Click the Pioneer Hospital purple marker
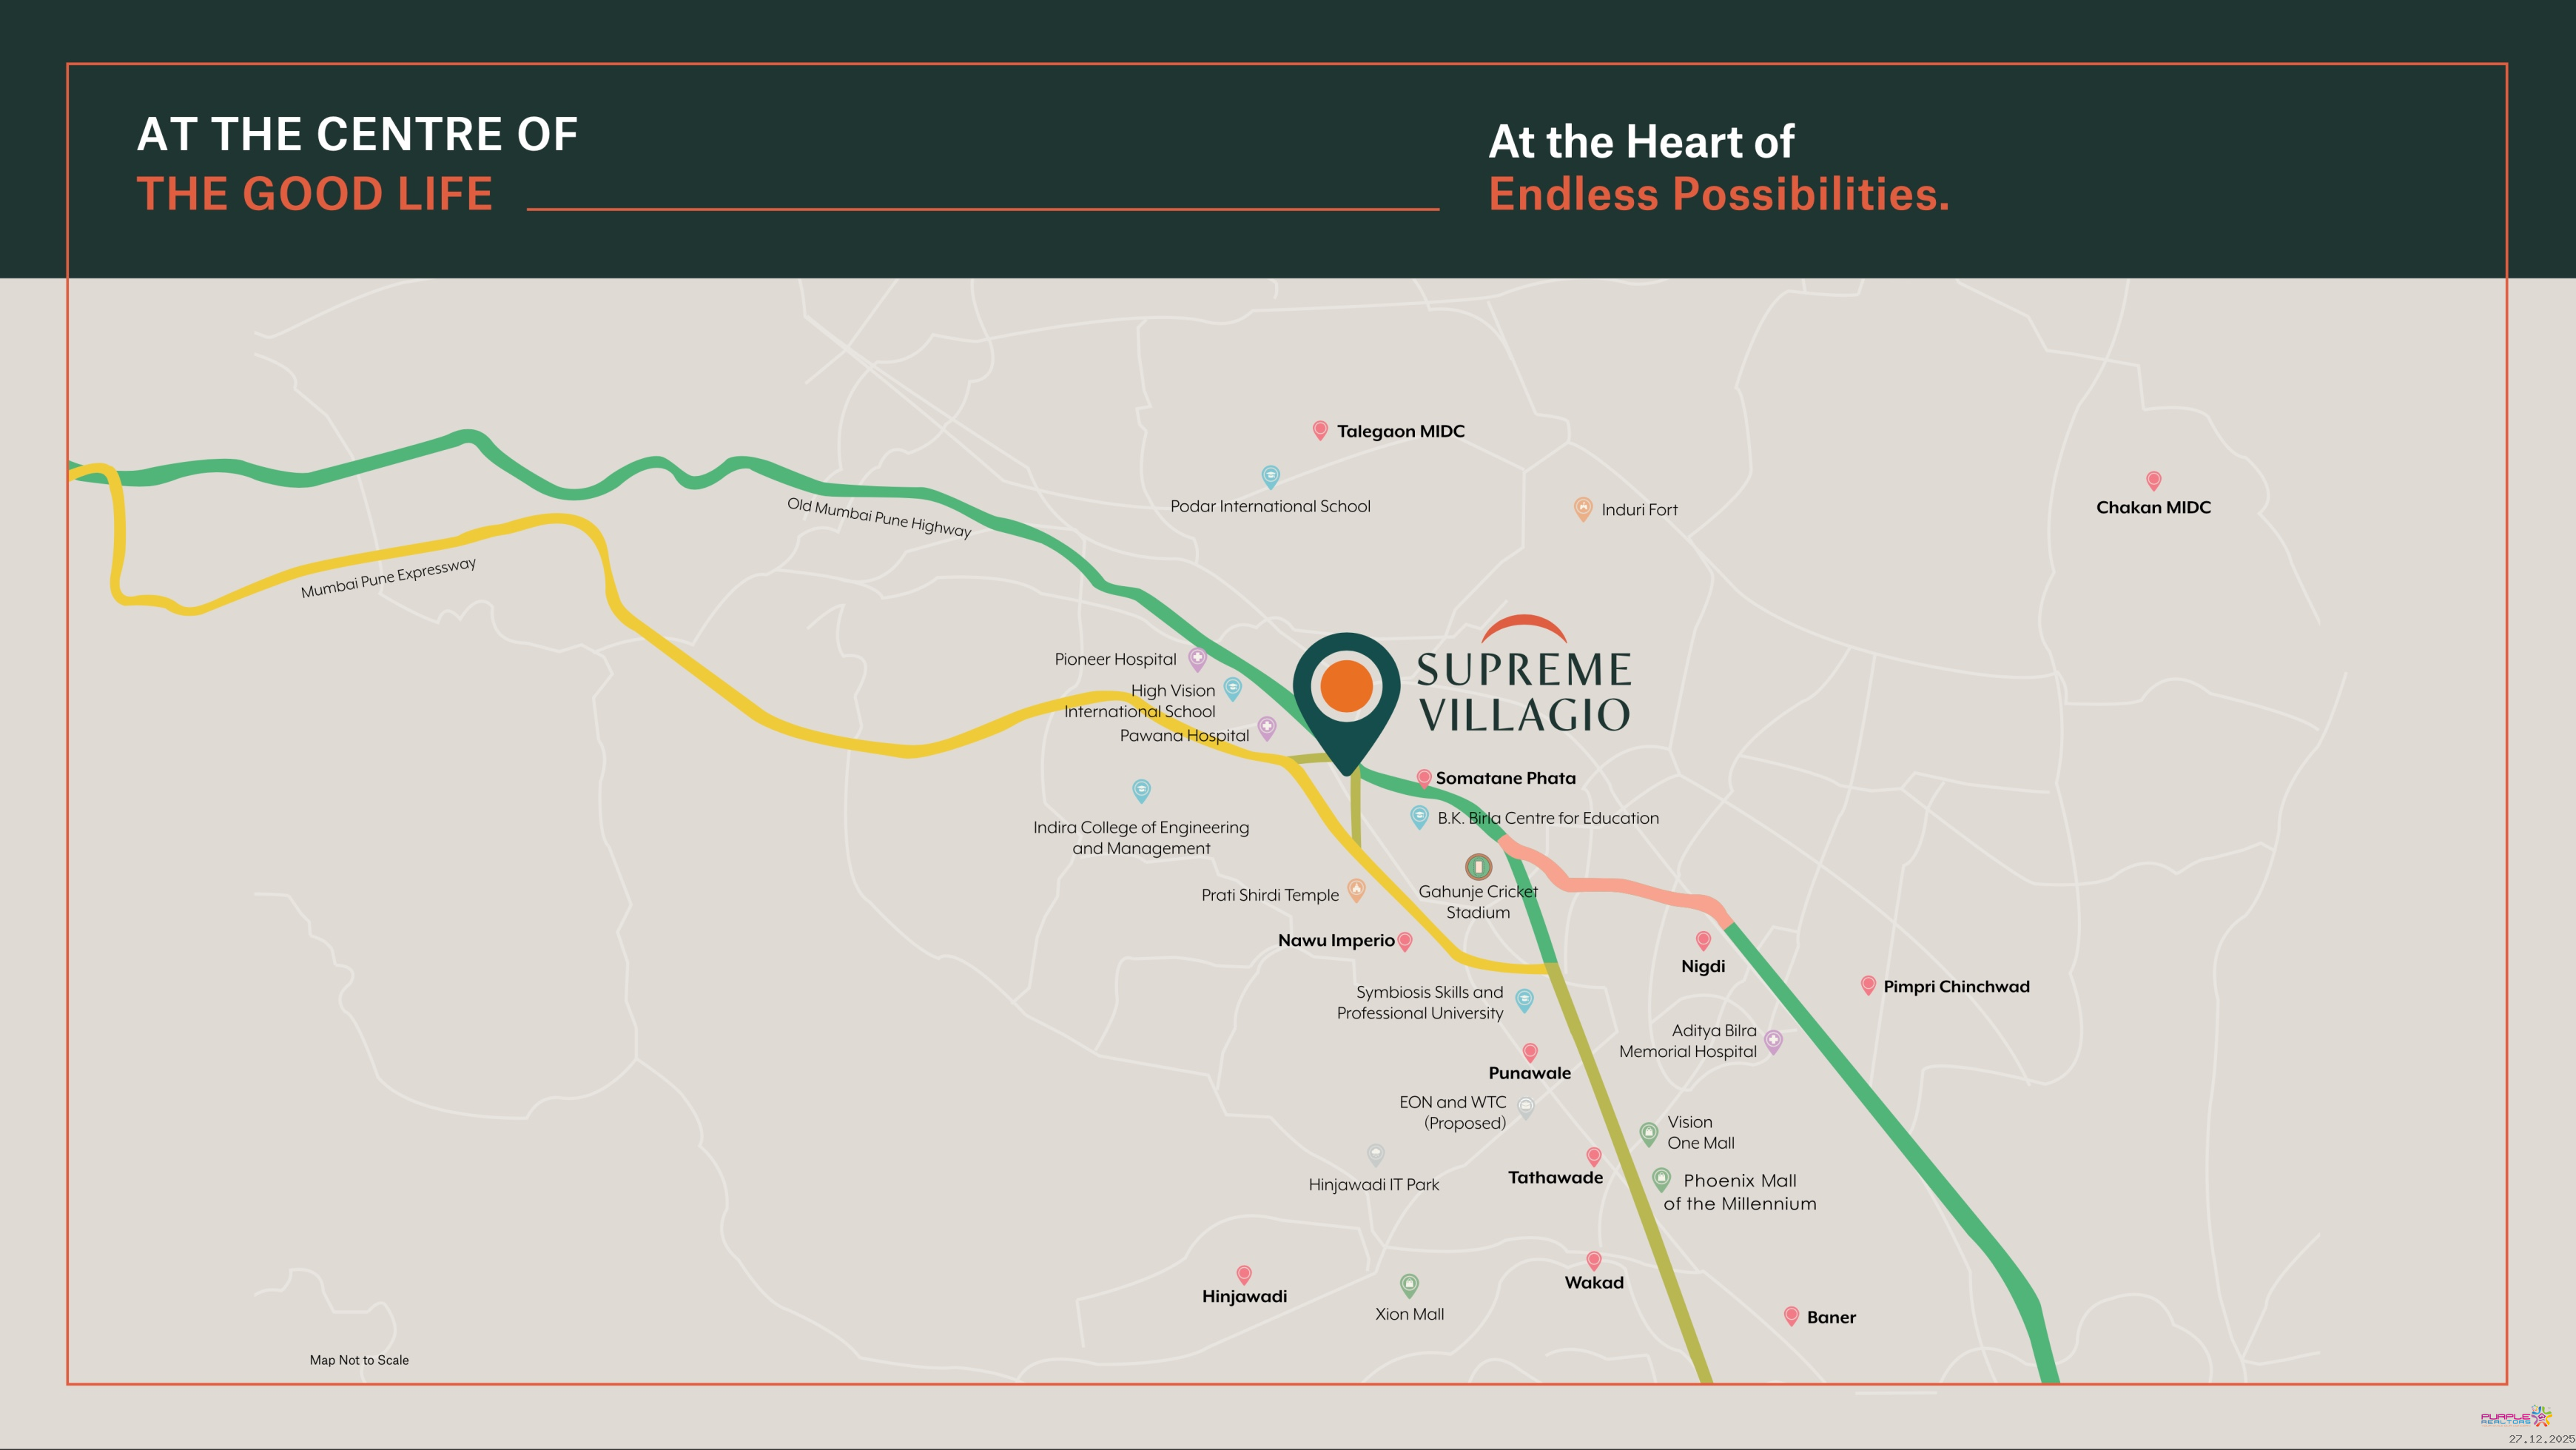 click(x=1197, y=658)
